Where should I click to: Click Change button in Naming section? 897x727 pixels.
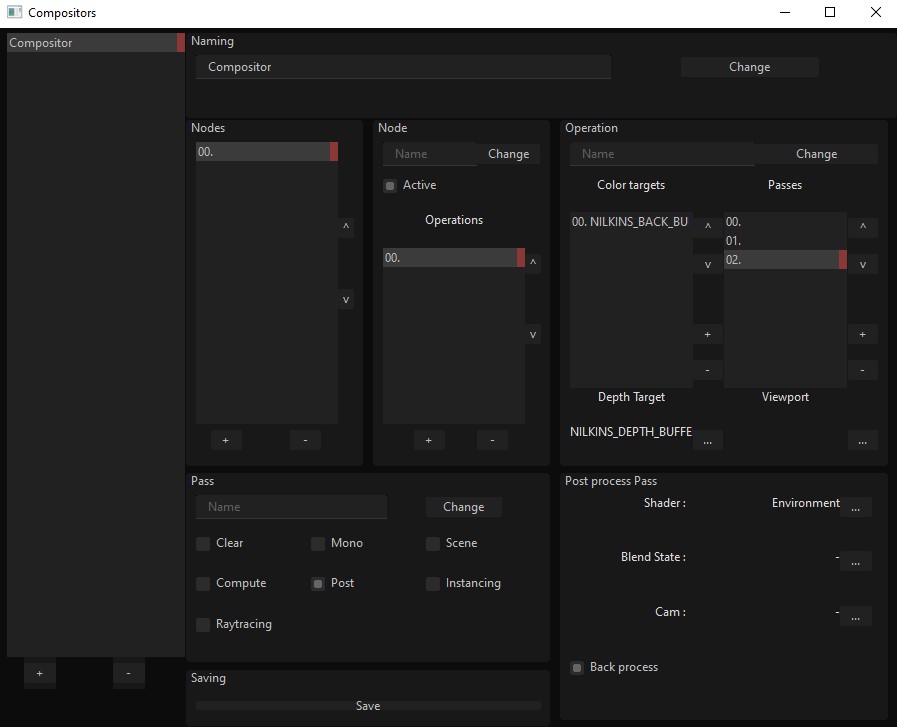pyautogui.click(x=749, y=67)
